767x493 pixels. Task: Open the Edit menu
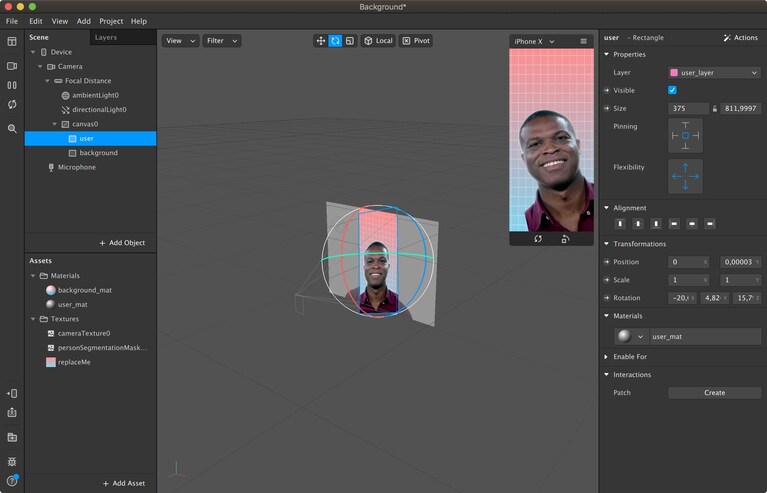36,21
